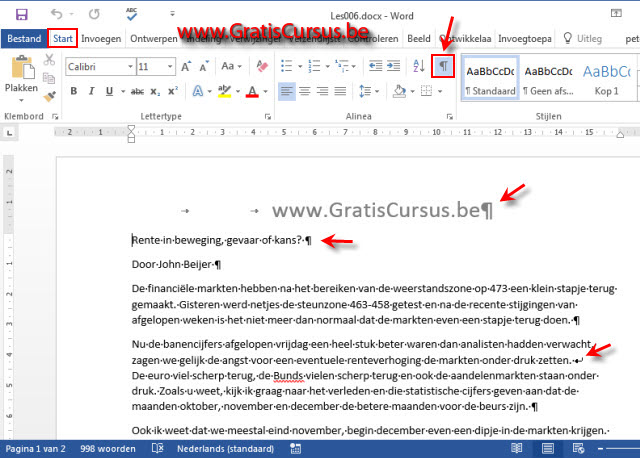Open the Invoegen ribbon tab
The height and width of the screenshot is (458, 640).
[101, 39]
